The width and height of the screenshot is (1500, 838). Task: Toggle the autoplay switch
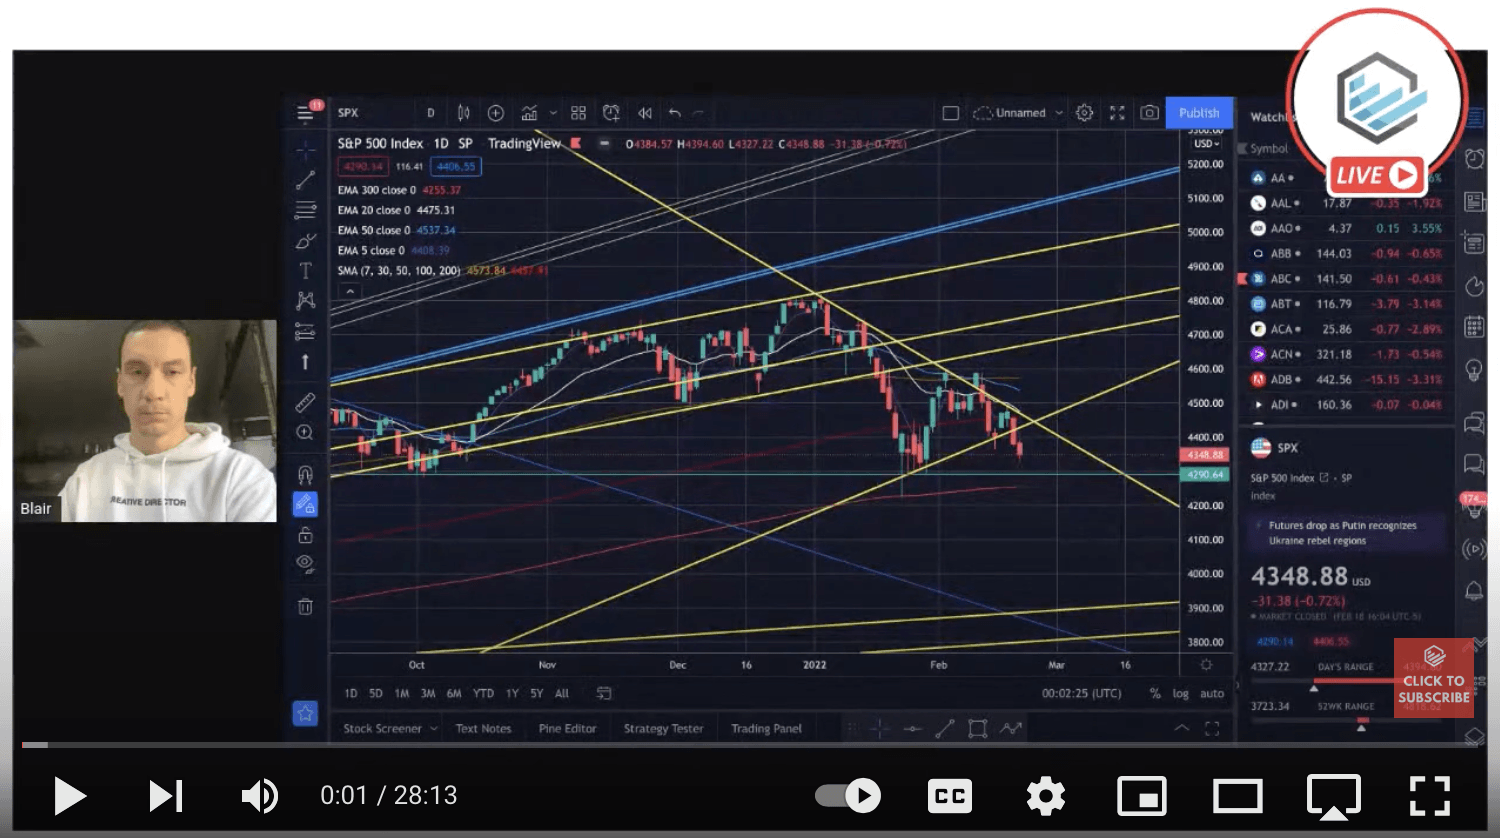[848, 796]
